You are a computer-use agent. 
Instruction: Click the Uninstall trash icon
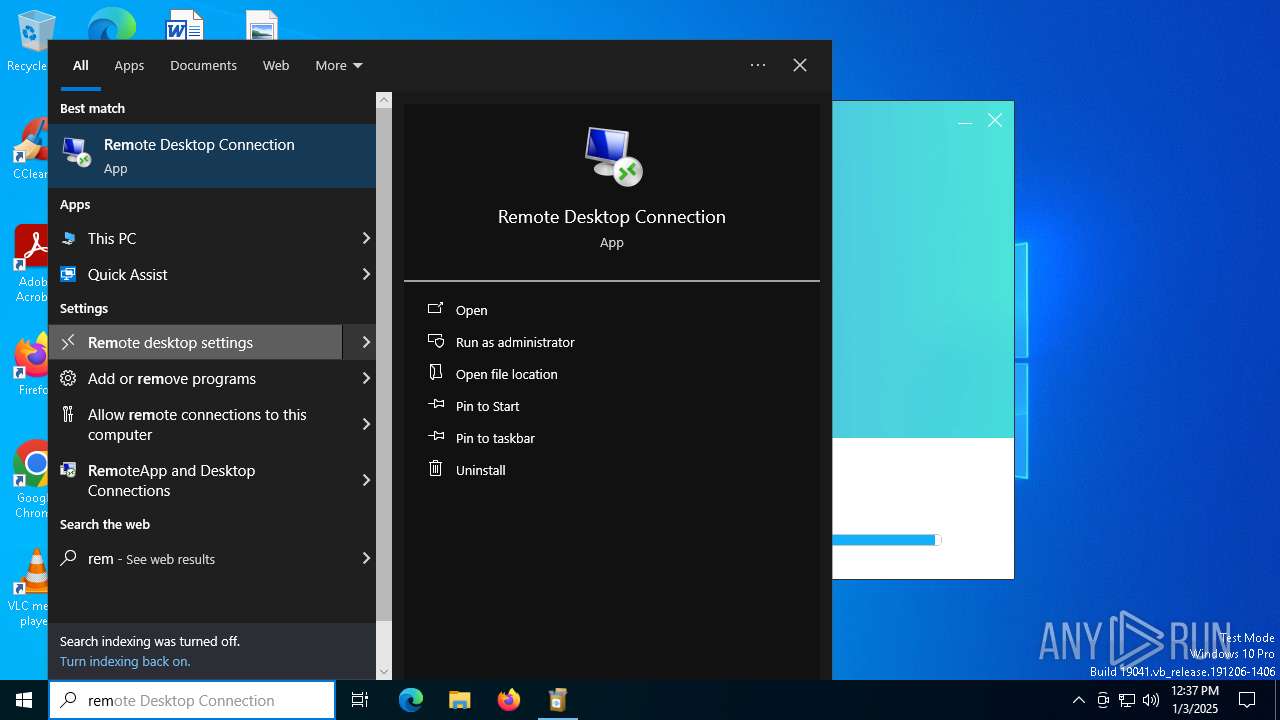point(435,468)
